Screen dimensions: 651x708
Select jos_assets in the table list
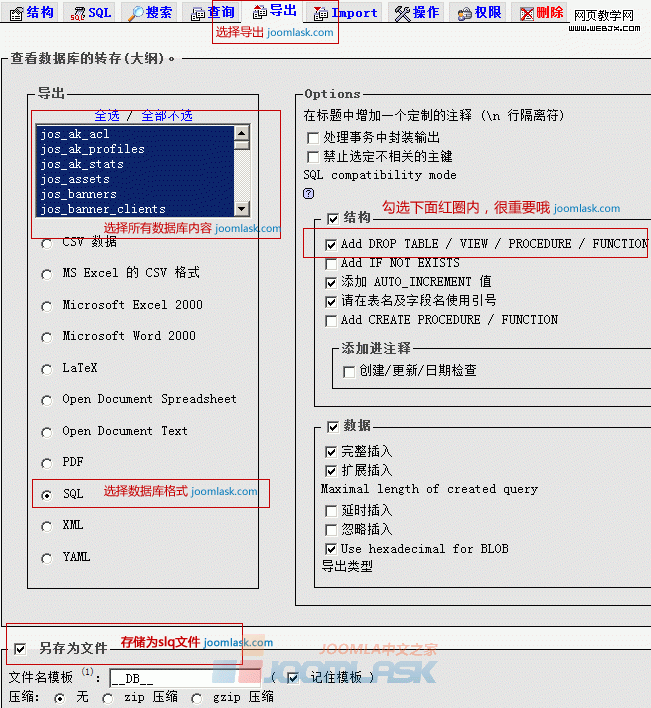coord(135,179)
